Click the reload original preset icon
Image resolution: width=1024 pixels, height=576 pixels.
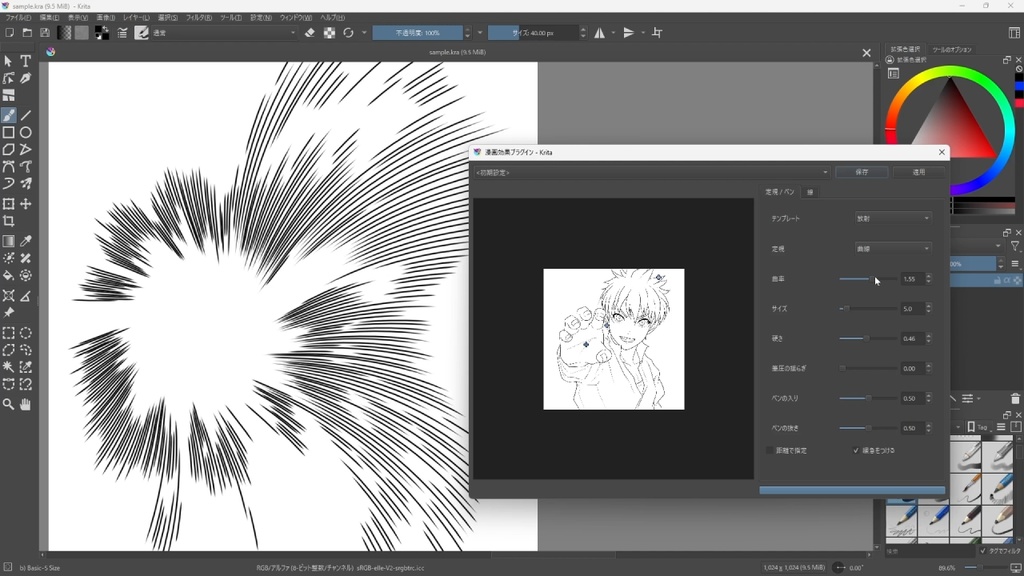[348, 32]
